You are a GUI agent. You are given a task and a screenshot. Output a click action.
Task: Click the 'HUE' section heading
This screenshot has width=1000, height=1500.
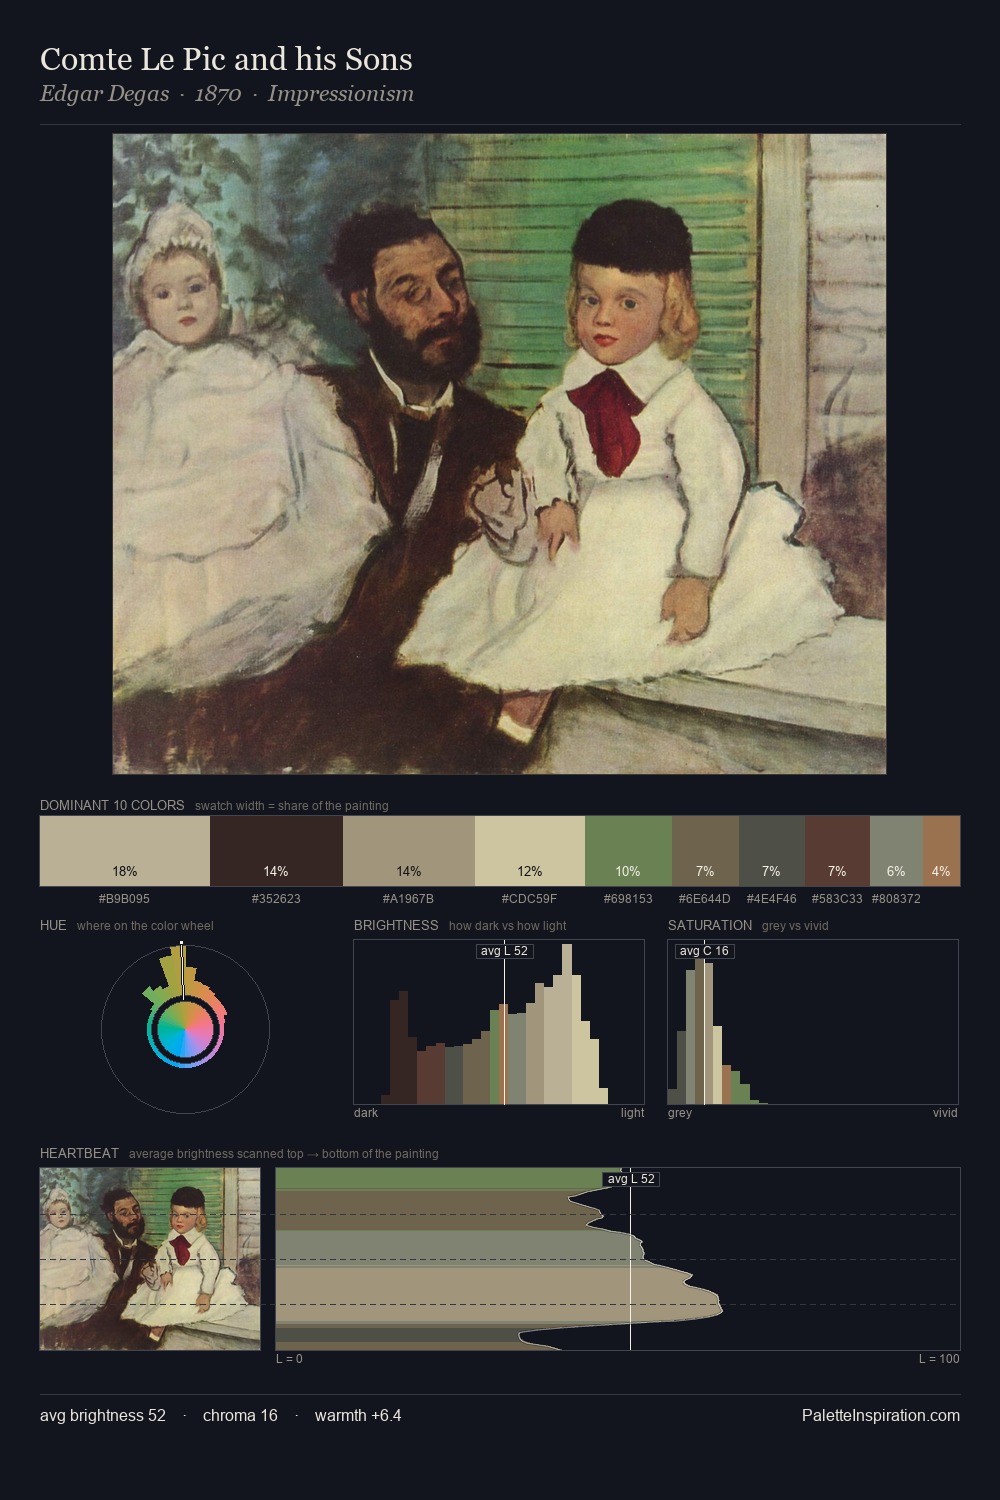coord(53,925)
